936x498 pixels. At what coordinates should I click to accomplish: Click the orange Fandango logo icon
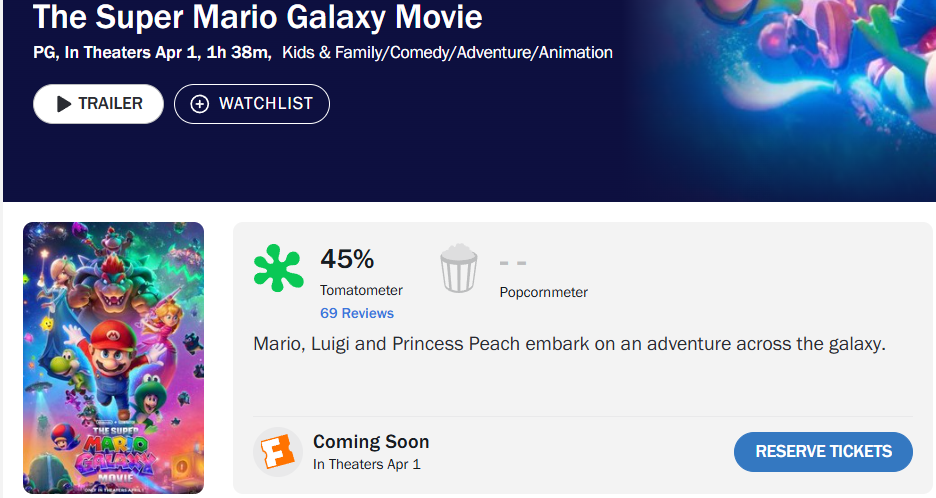(x=277, y=452)
